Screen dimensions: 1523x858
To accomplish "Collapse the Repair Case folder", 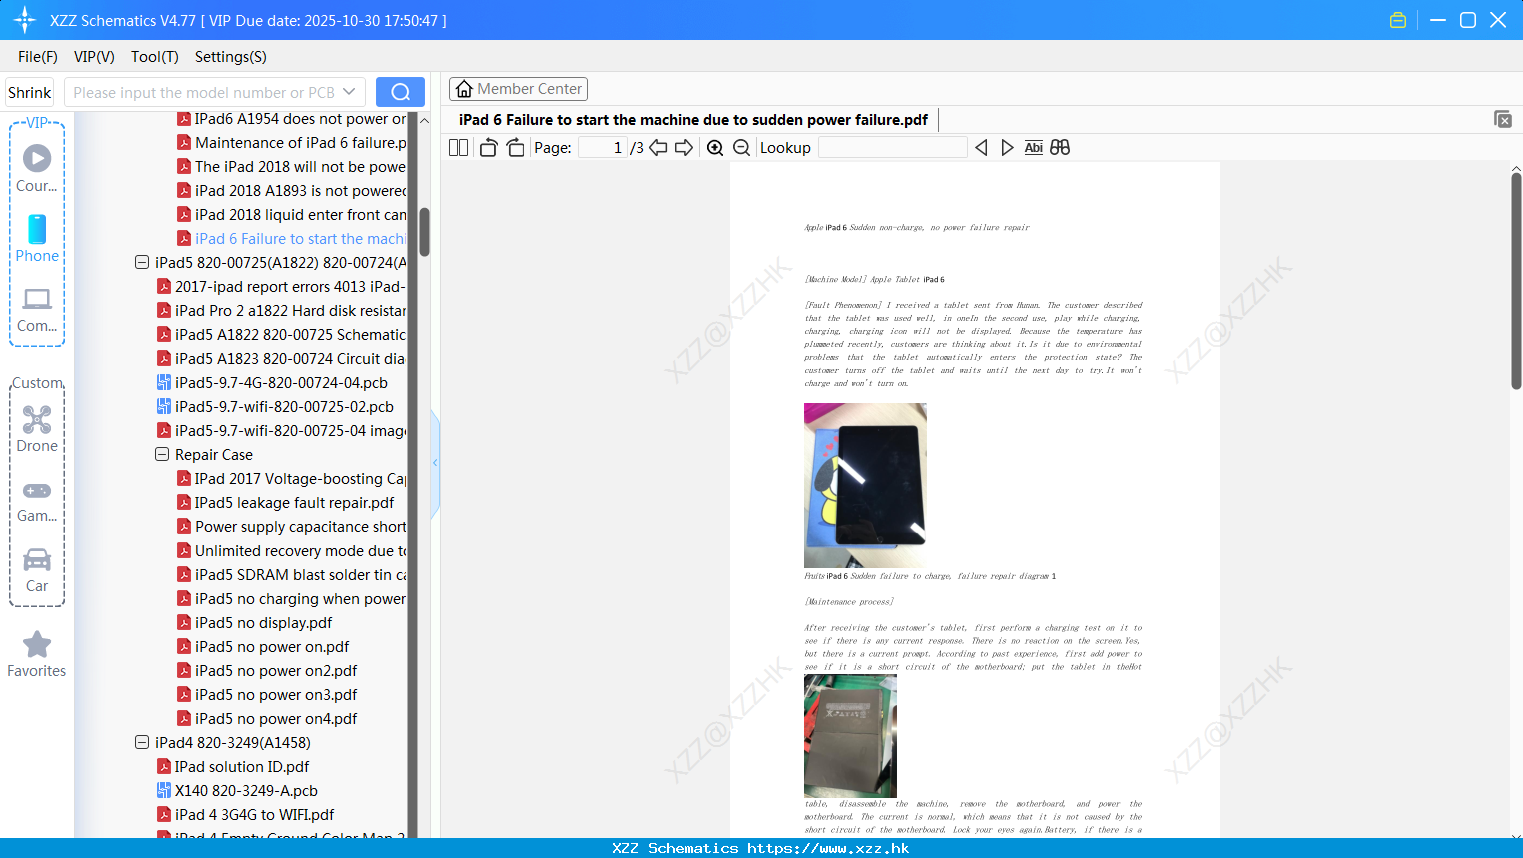I will [162, 455].
